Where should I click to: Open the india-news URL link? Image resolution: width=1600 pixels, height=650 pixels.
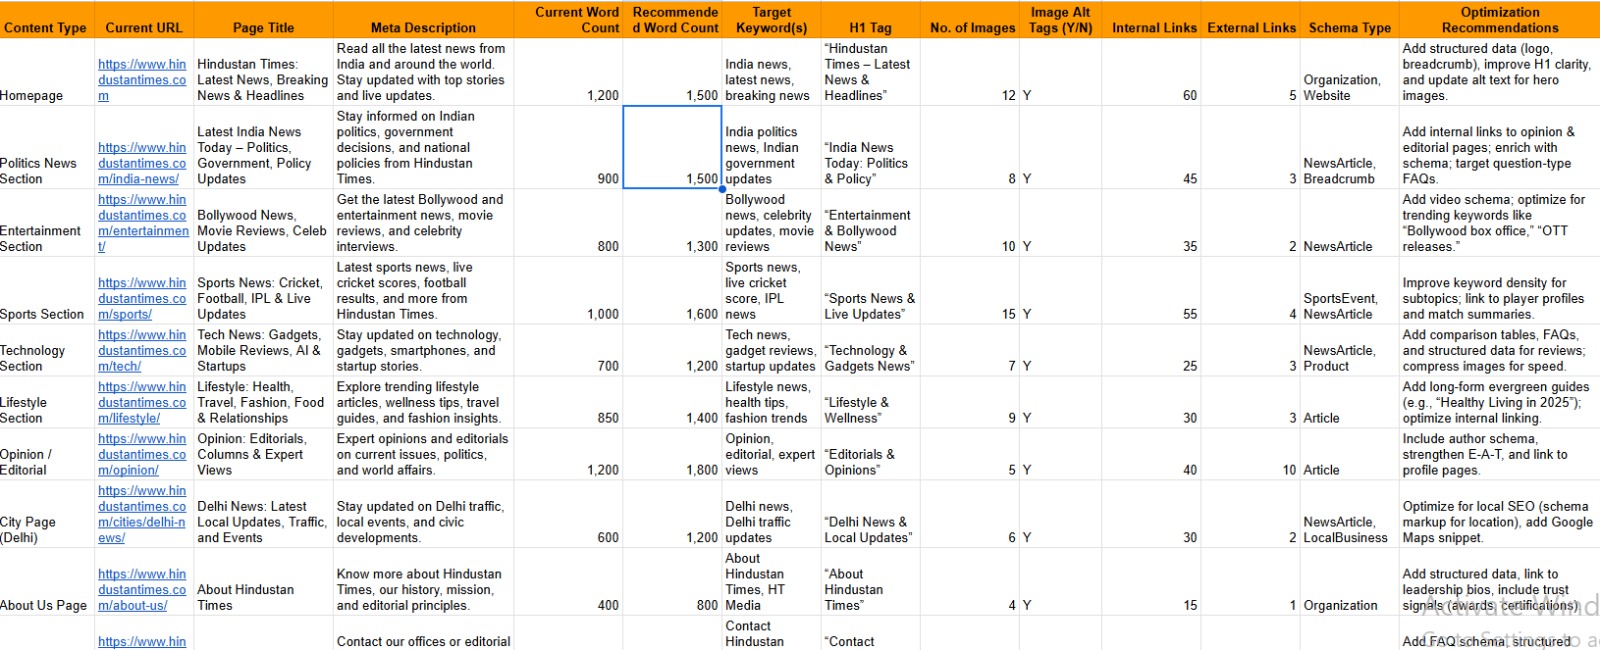click(141, 163)
